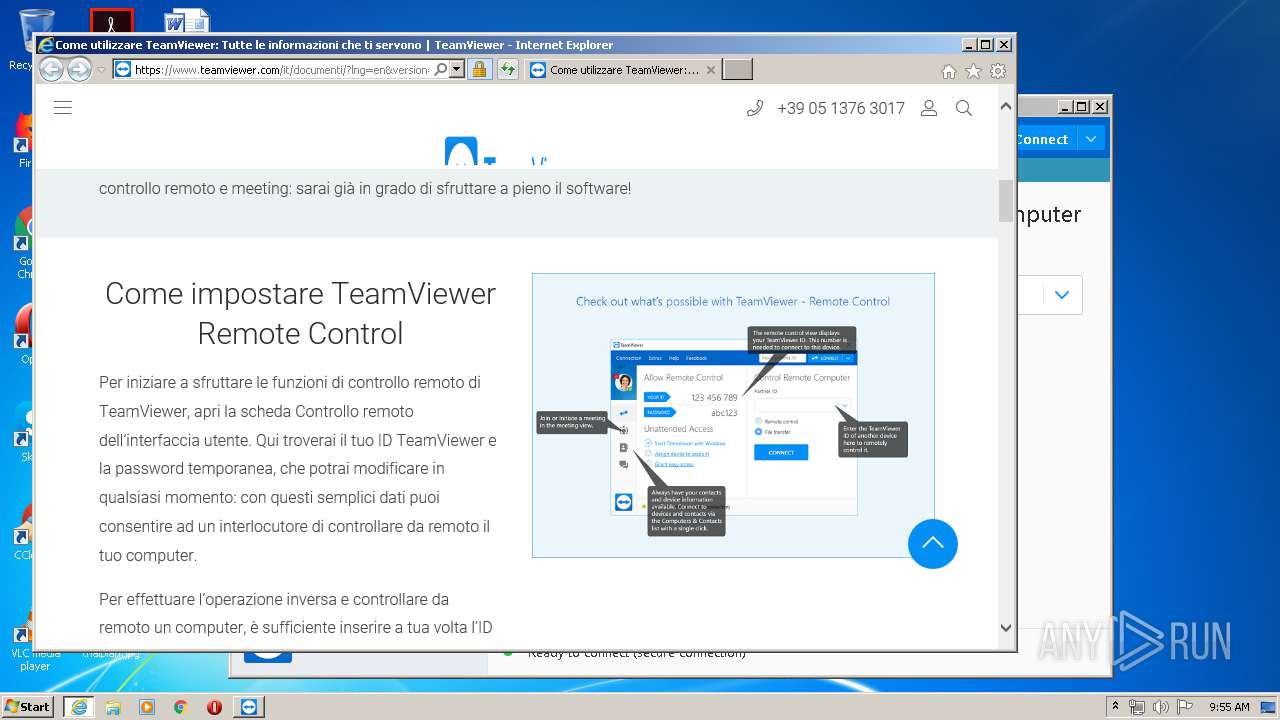Click the network tray icon
This screenshot has width=1280, height=720.
tap(1137, 707)
